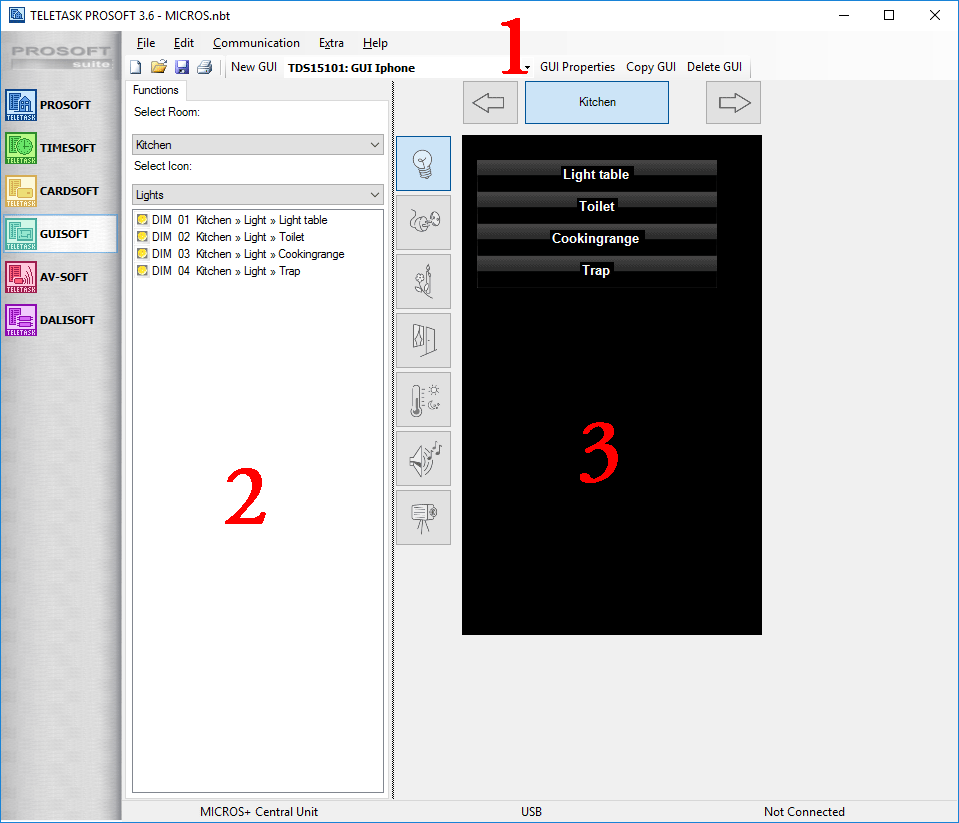Open the Extra menu
The width and height of the screenshot is (959, 823).
point(331,43)
